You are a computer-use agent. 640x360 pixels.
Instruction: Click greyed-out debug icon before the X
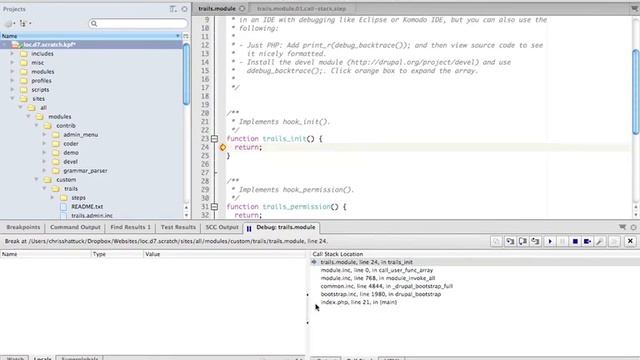[614, 241]
